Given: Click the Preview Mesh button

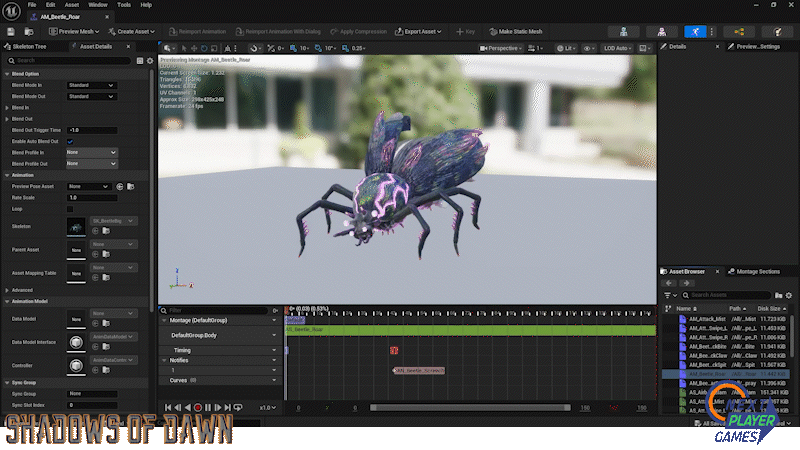Looking at the screenshot, I should (x=74, y=32).
